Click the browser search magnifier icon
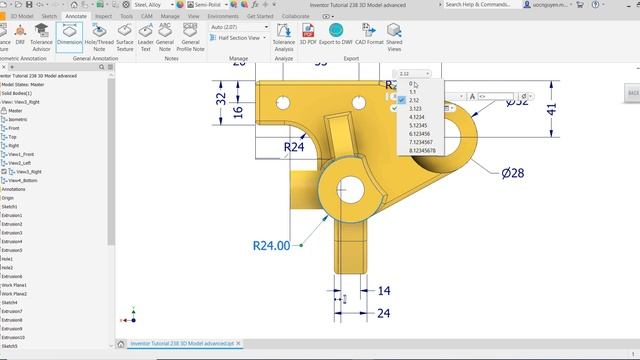The image size is (640, 360). [x=102, y=67]
